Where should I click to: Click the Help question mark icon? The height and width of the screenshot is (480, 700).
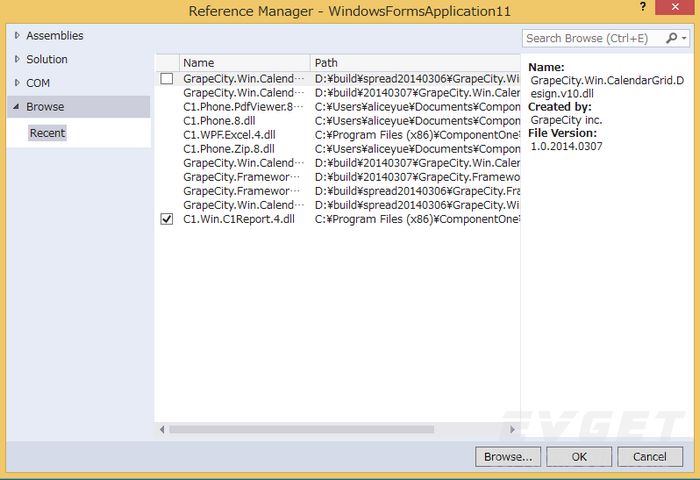click(642, 7)
